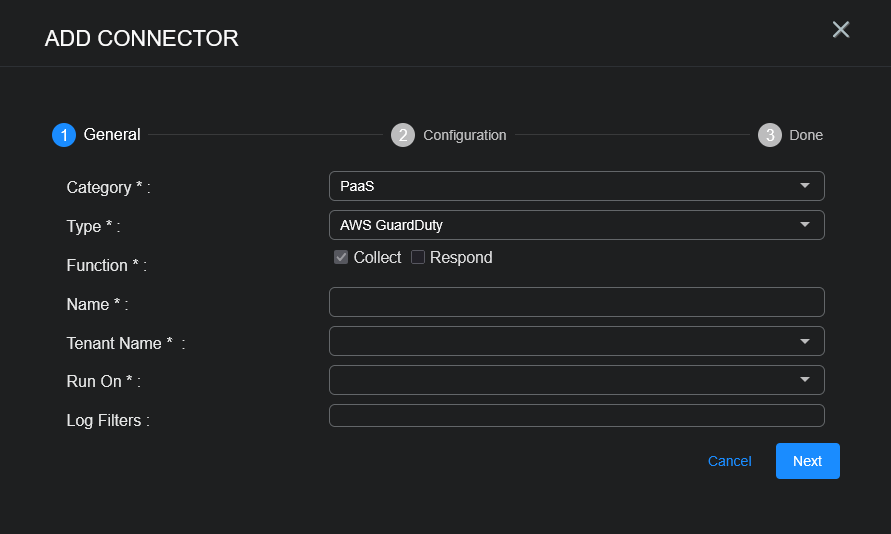
Task: Open the Type field showing AWS GuardDuty
Action: pyautogui.click(x=560, y=225)
